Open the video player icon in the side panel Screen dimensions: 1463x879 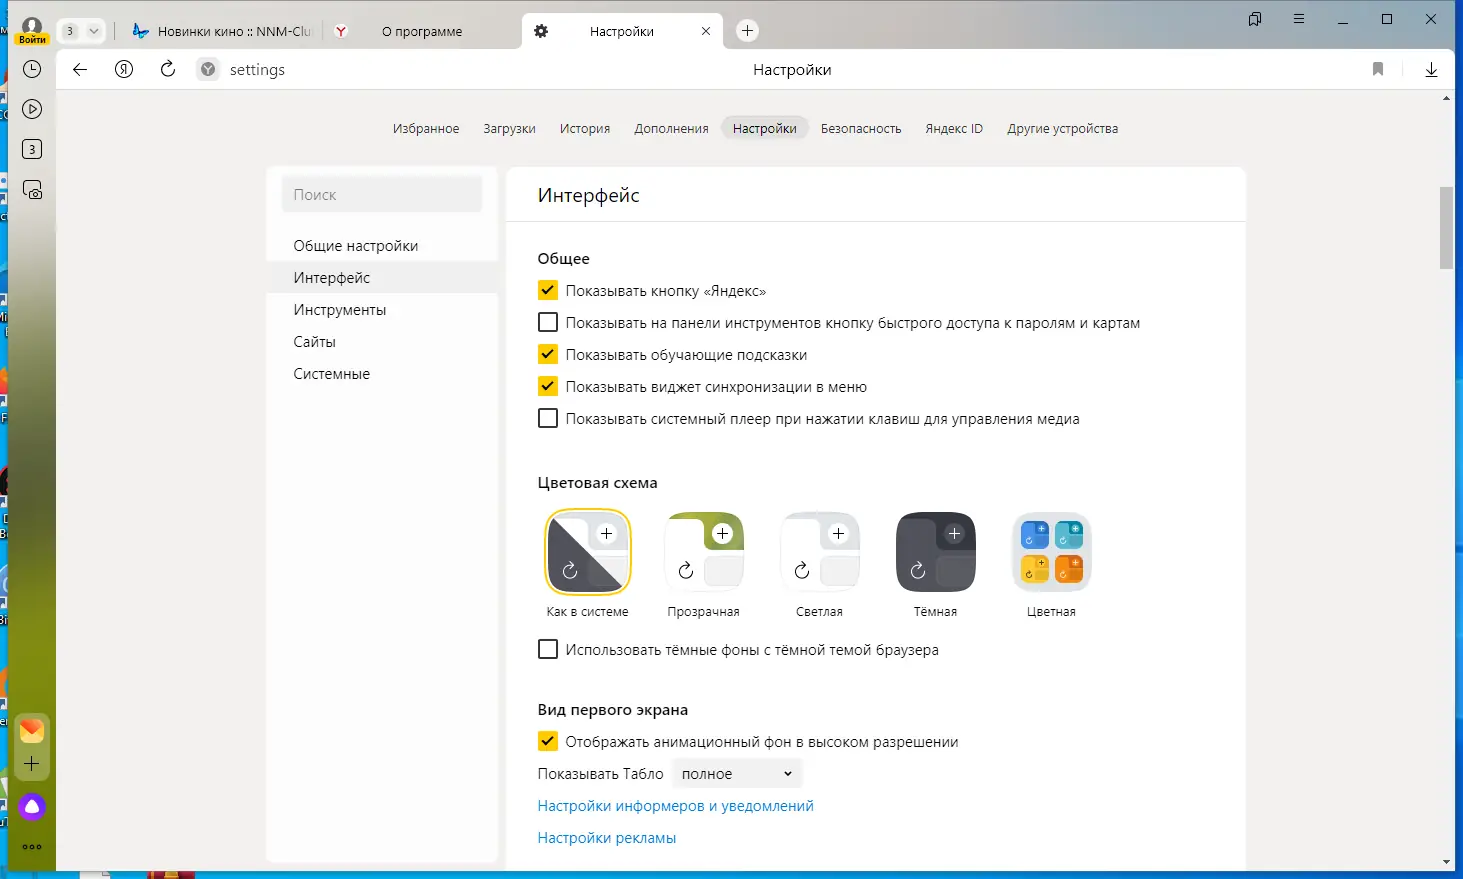tap(32, 109)
